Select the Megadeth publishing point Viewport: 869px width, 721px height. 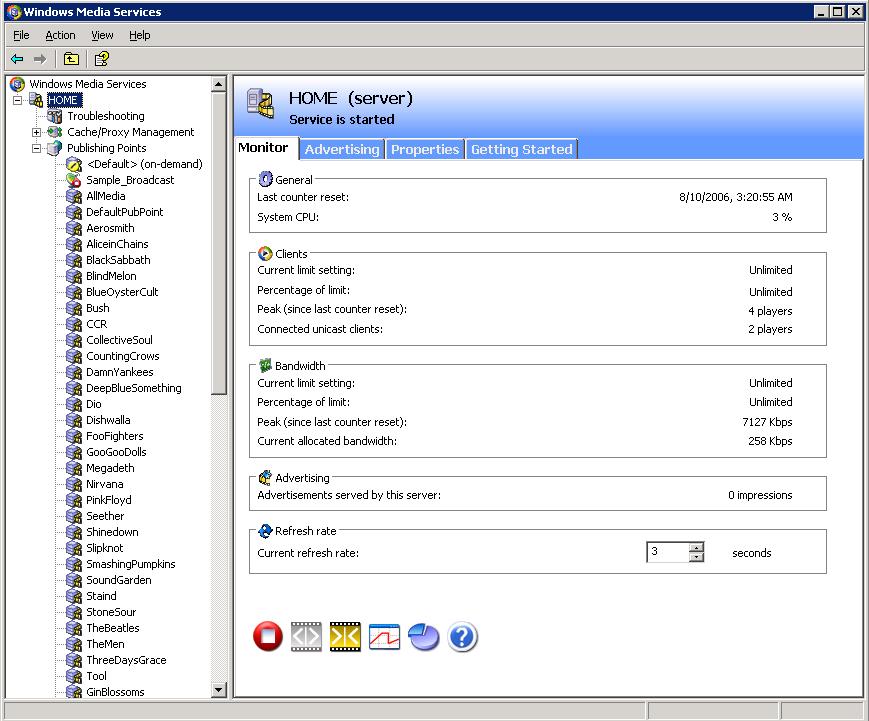[110, 469]
